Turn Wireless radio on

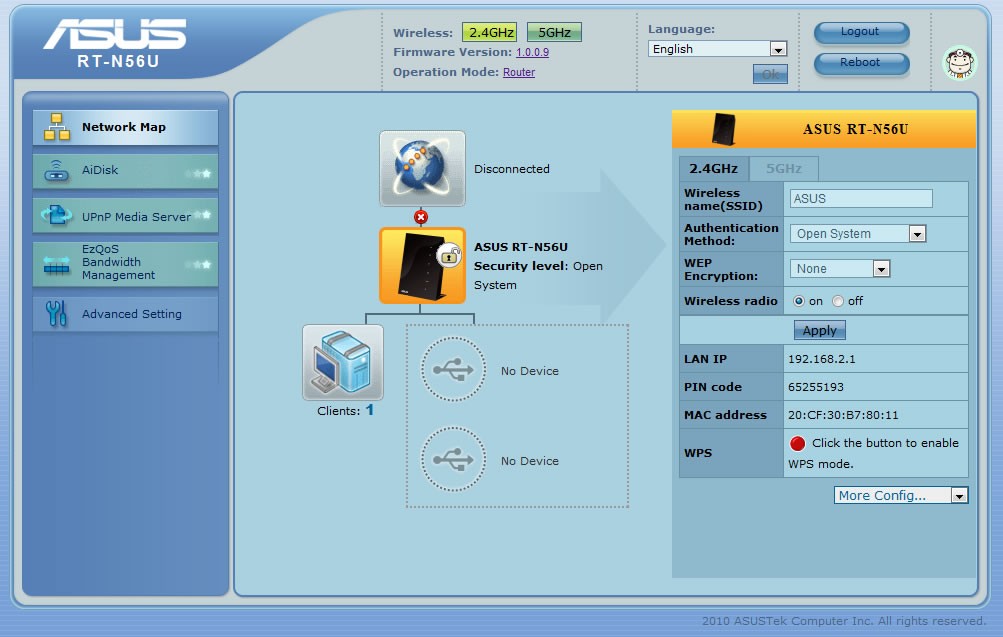point(798,301)
